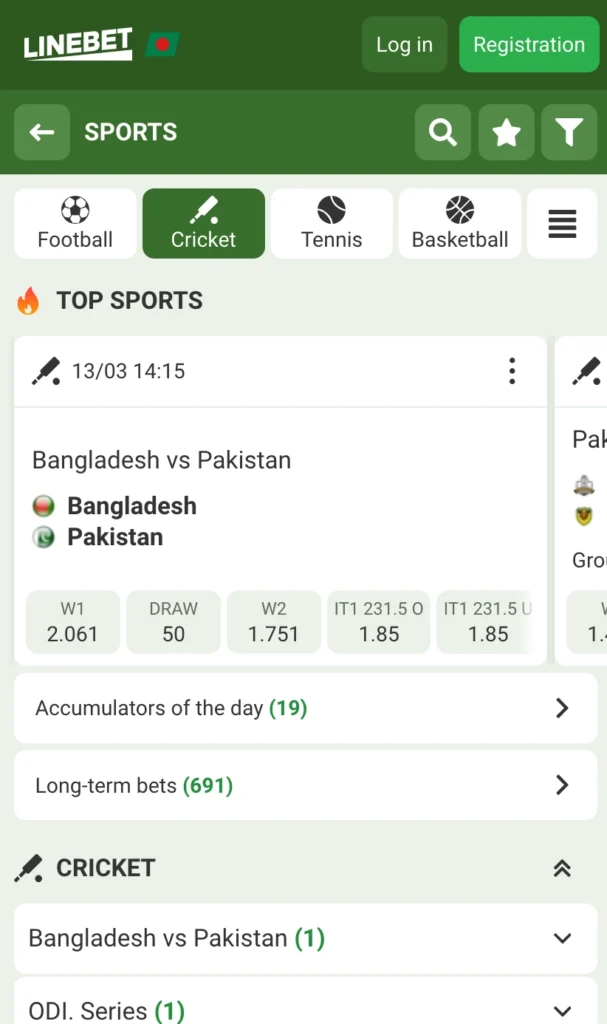The height and width of the screenshot is (1024, 607).
Task: Select the Tennis sport icon
Action: 331,223
